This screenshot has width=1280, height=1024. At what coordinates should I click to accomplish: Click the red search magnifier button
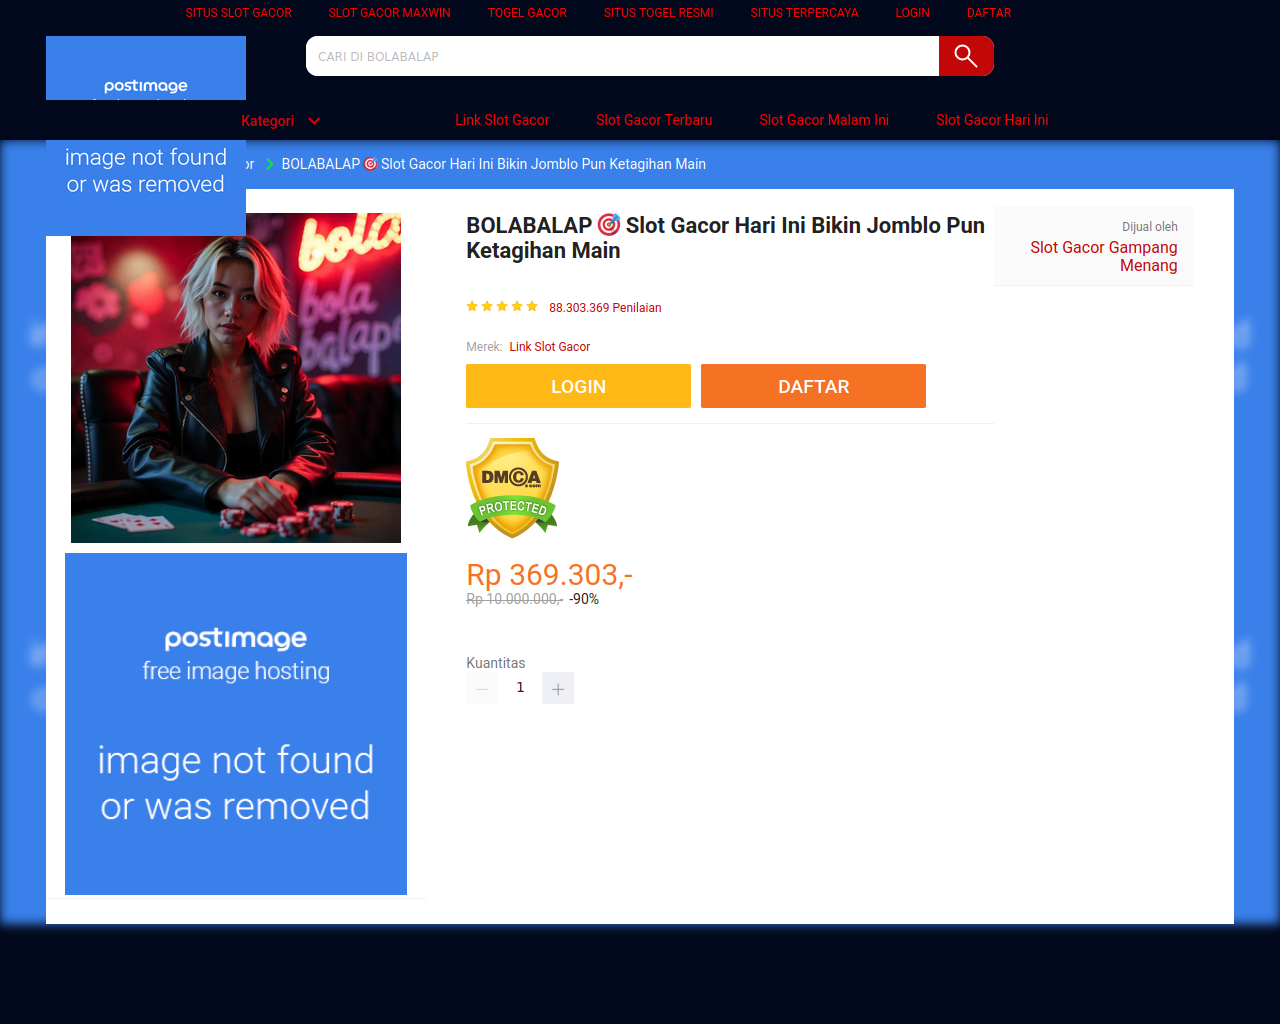tap(966, 56)
